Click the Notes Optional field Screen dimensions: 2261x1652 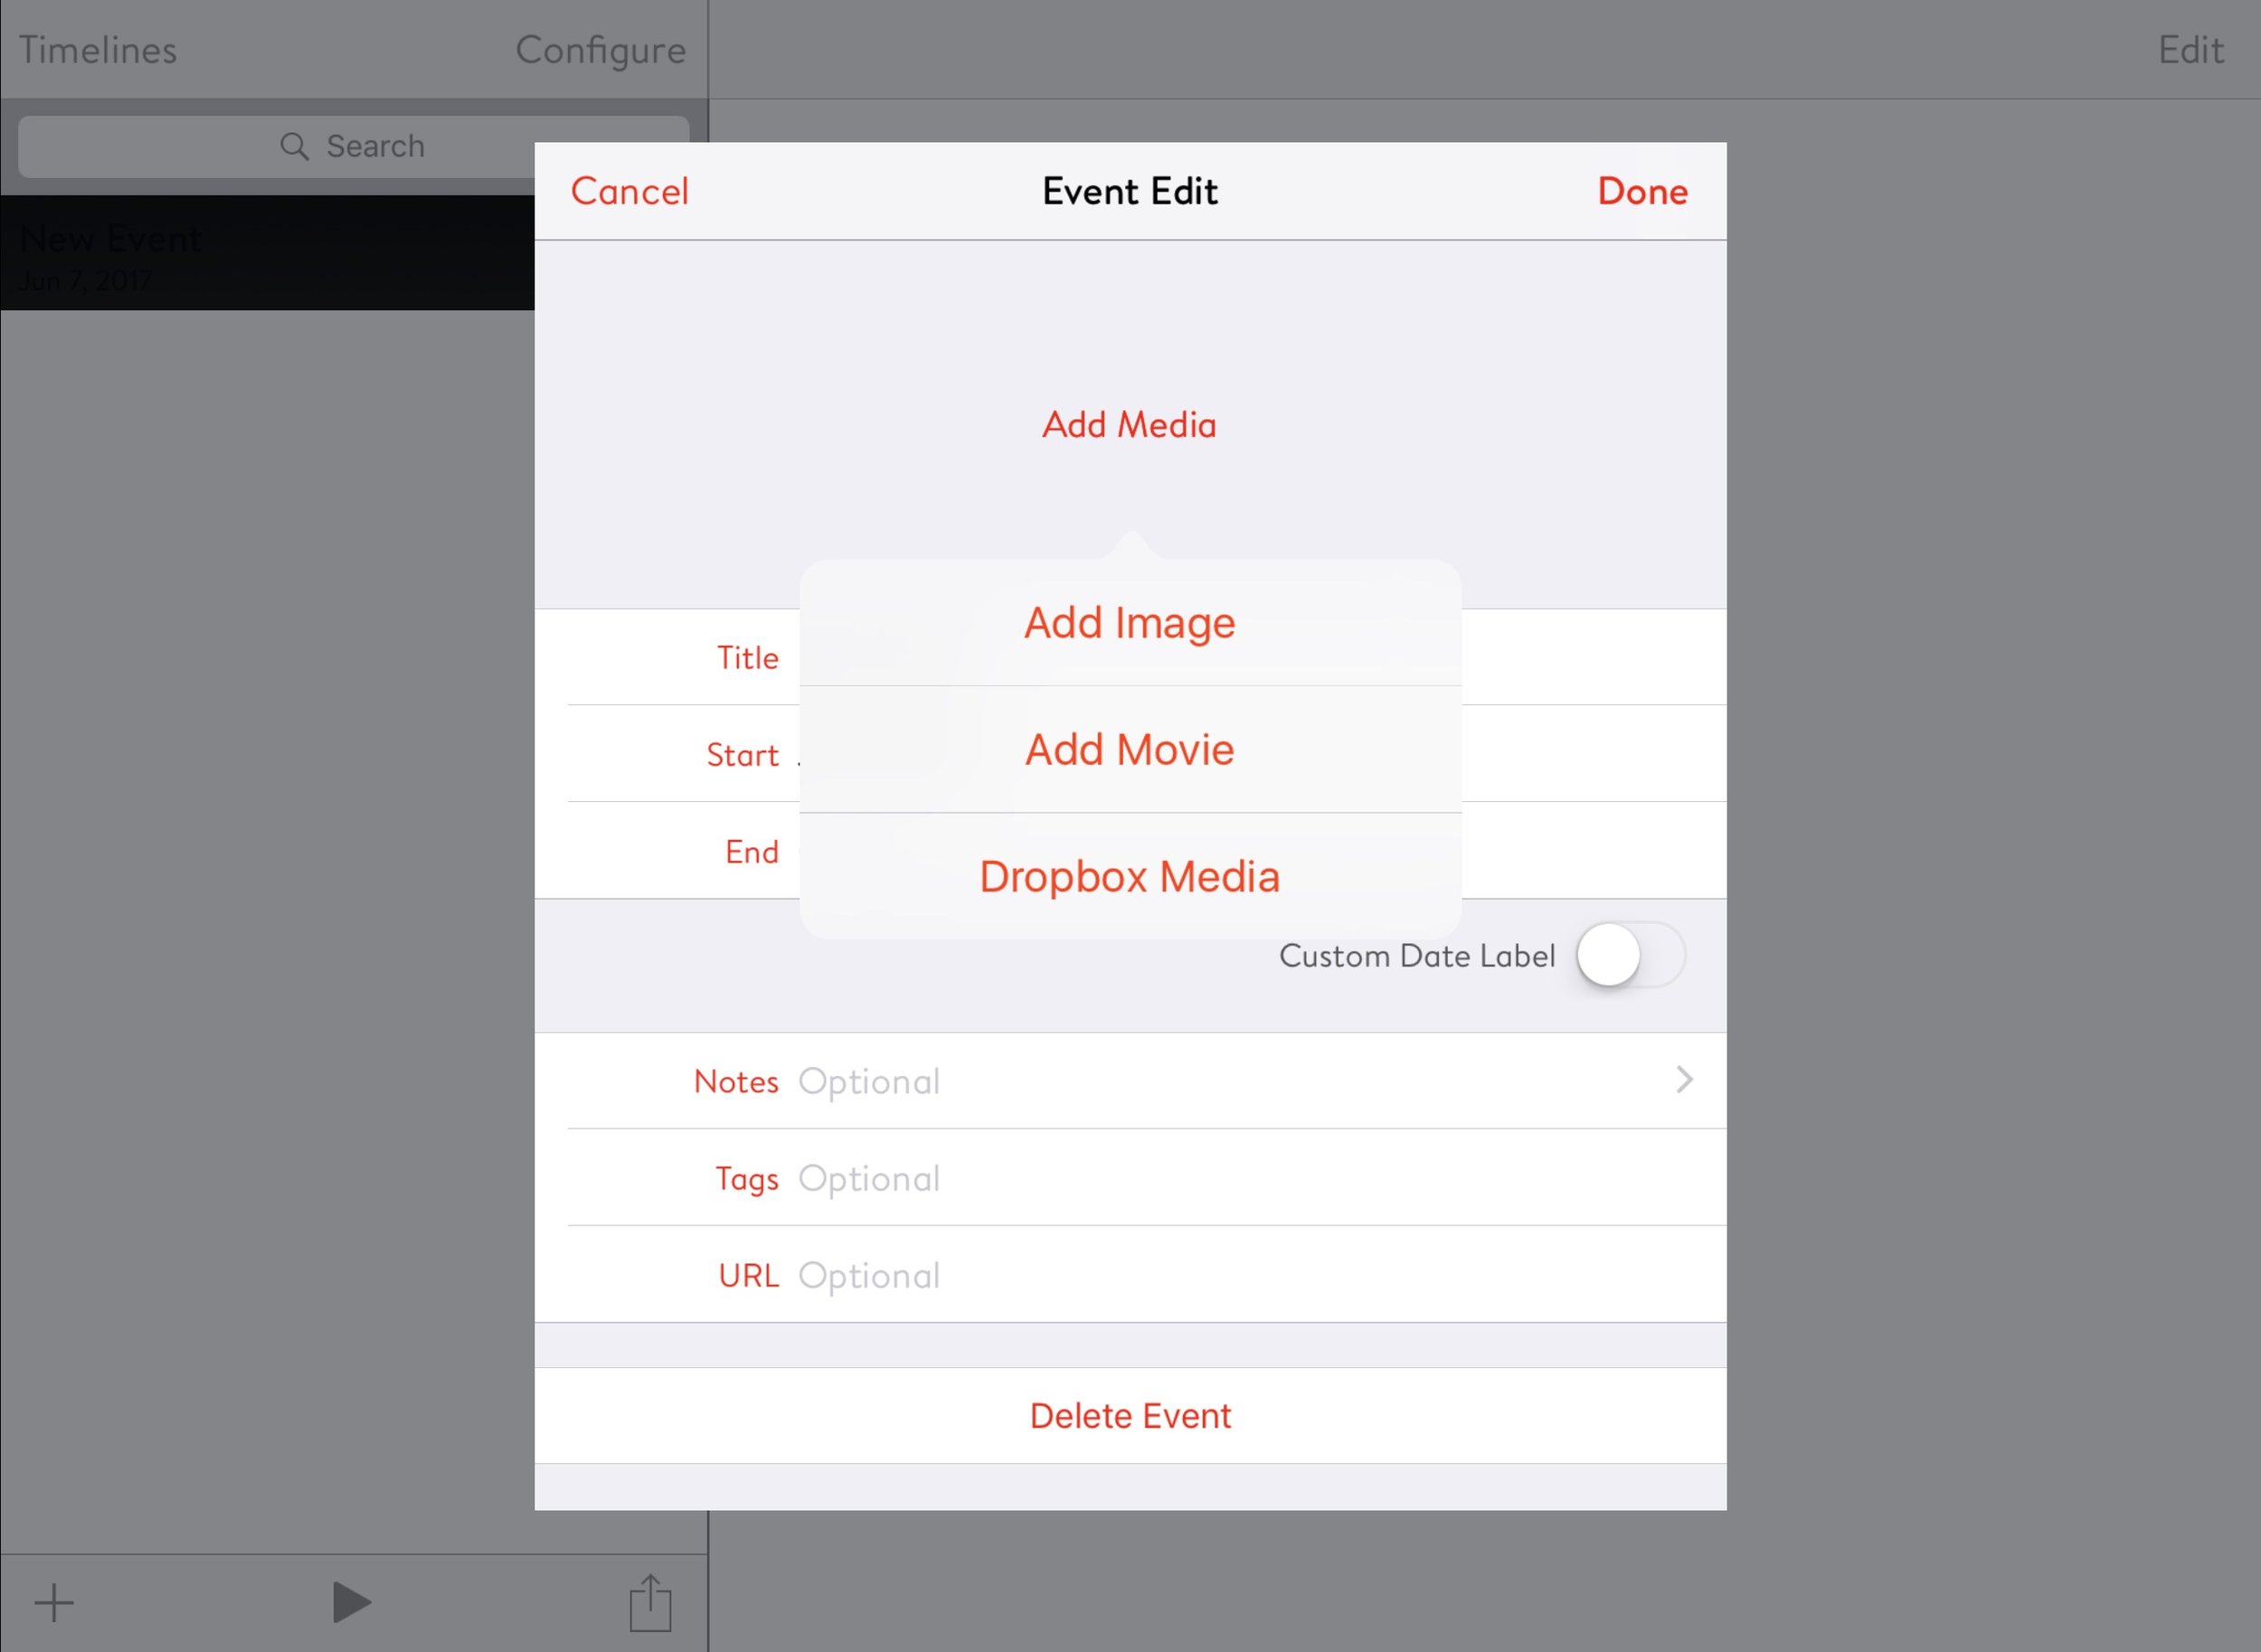[1130, 1081]
